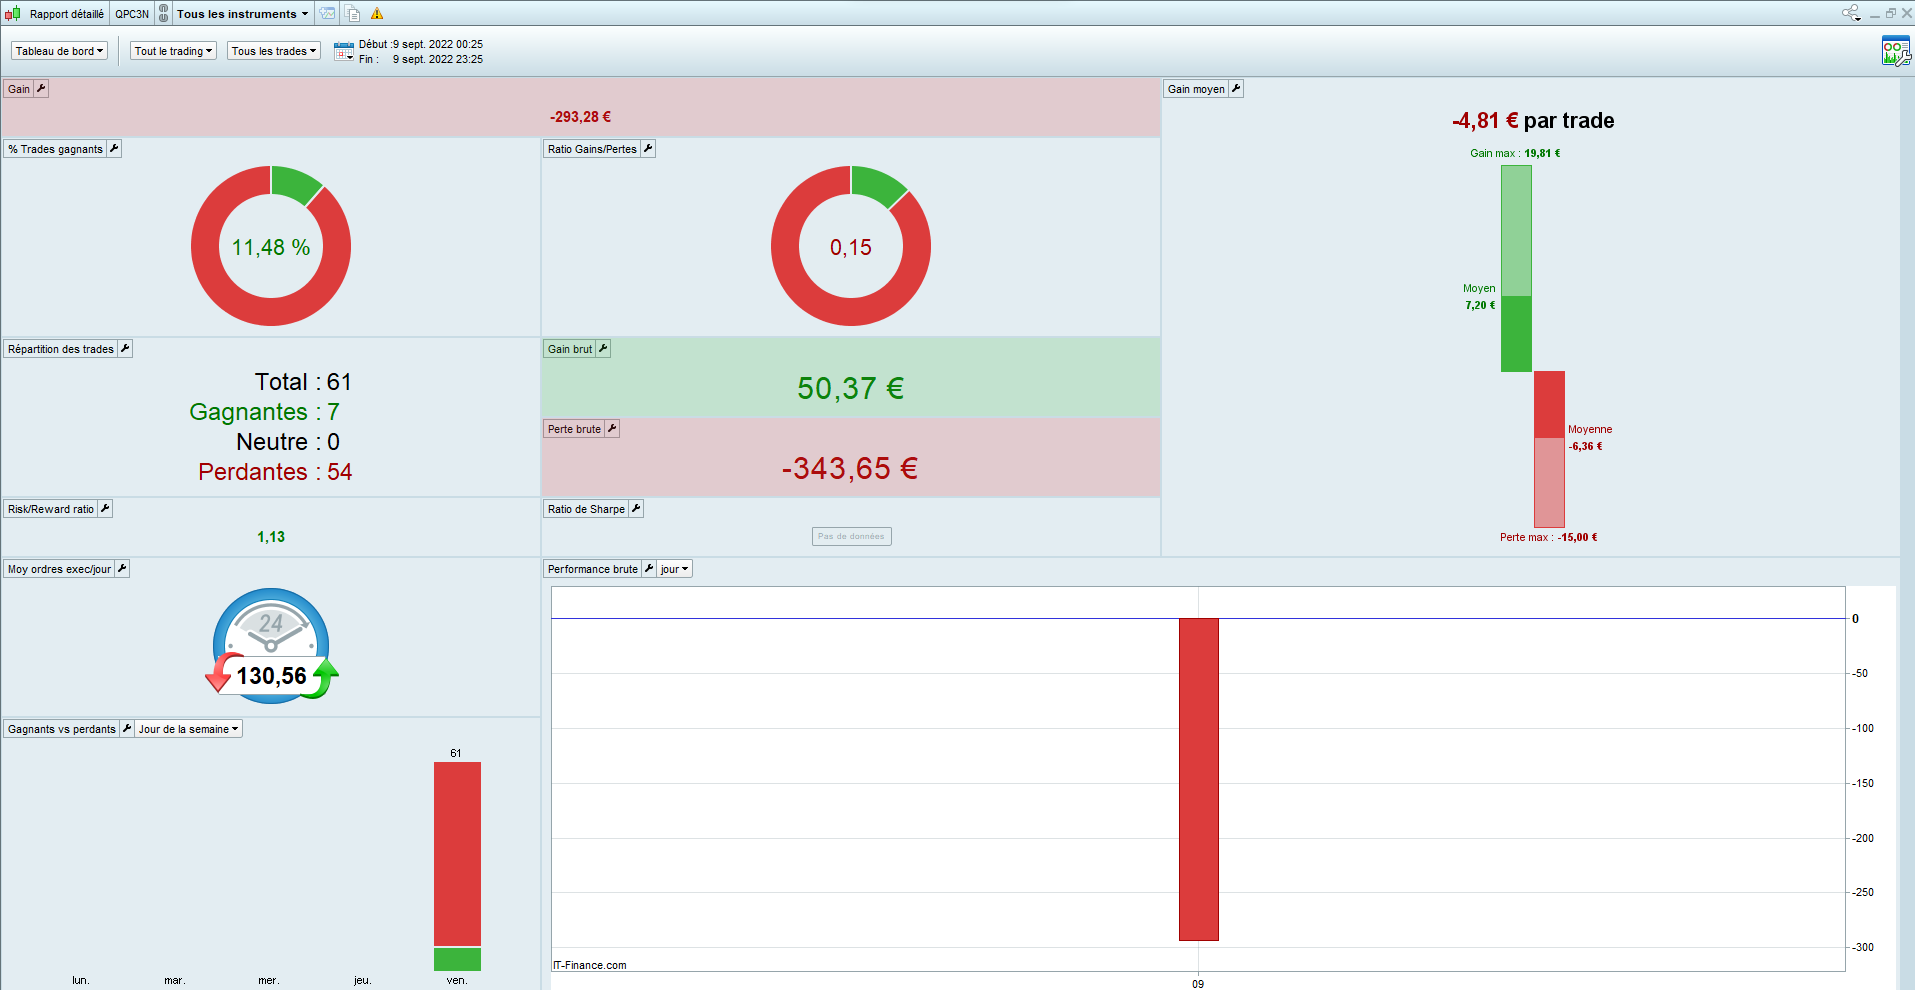Click the 130,56 orders per day gauge
This screenshot has width=1915, height=990.
(x=271, y=646)
